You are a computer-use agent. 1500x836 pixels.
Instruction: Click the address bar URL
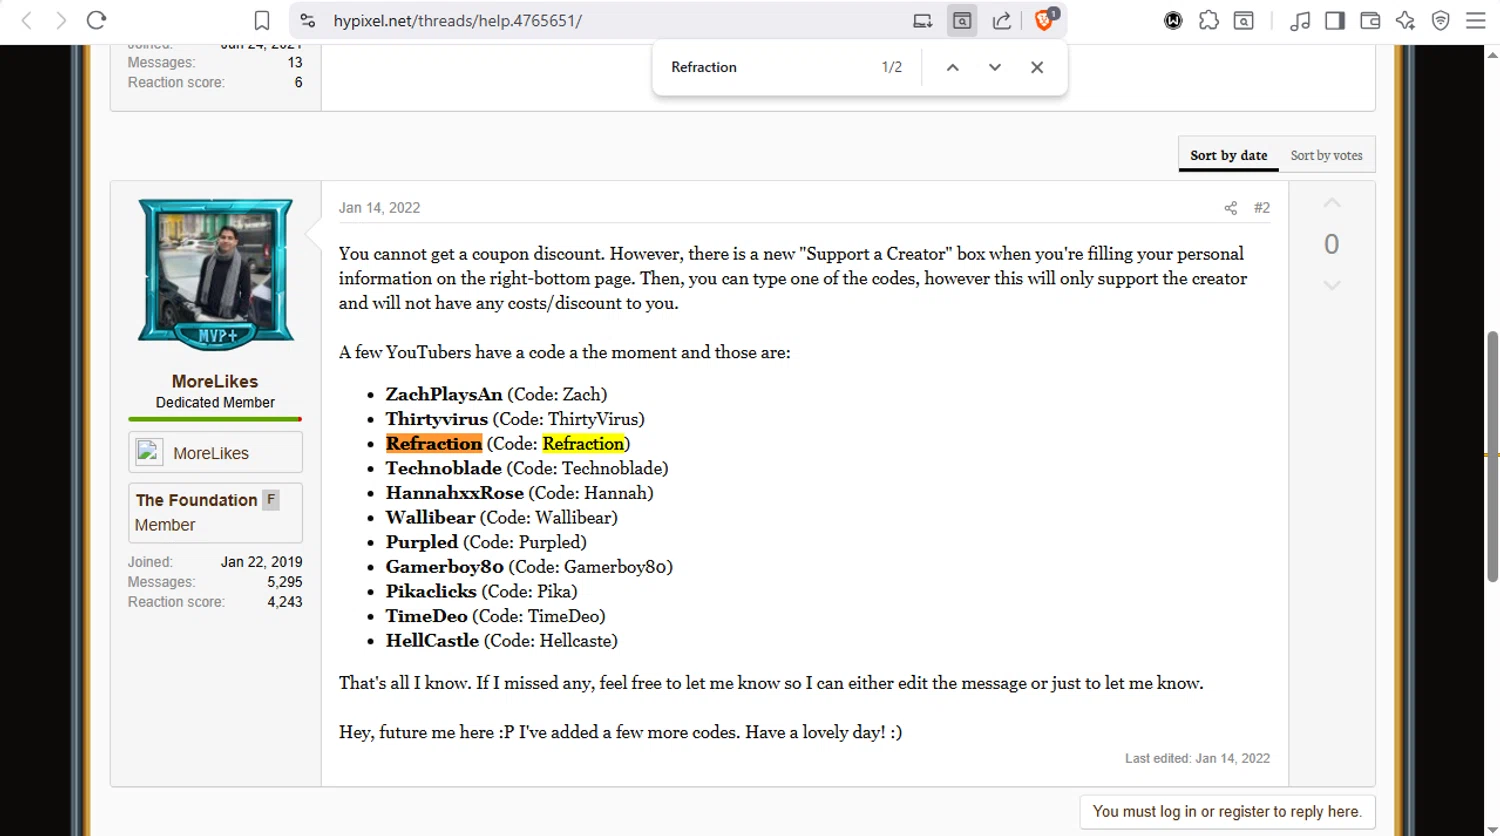(x=458, y=20)
